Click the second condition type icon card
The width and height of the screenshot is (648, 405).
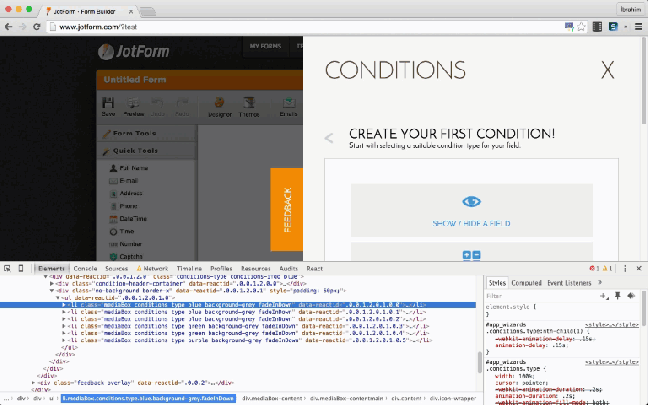[471, 254]
